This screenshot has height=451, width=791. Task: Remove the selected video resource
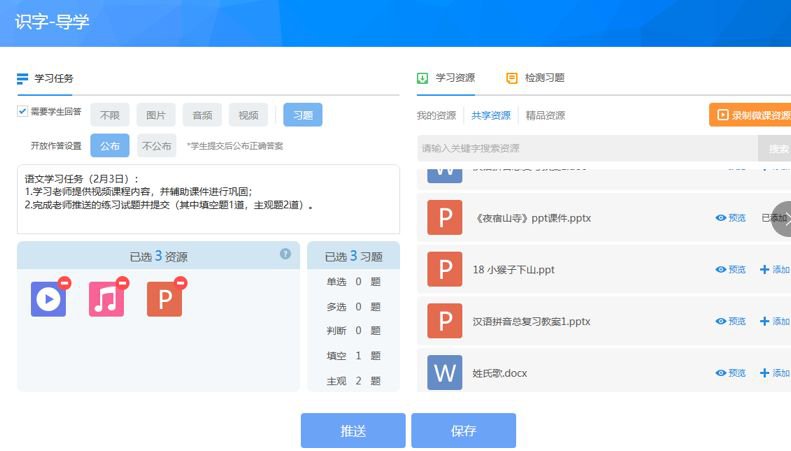pyautogui.click(x=64, y=283)
